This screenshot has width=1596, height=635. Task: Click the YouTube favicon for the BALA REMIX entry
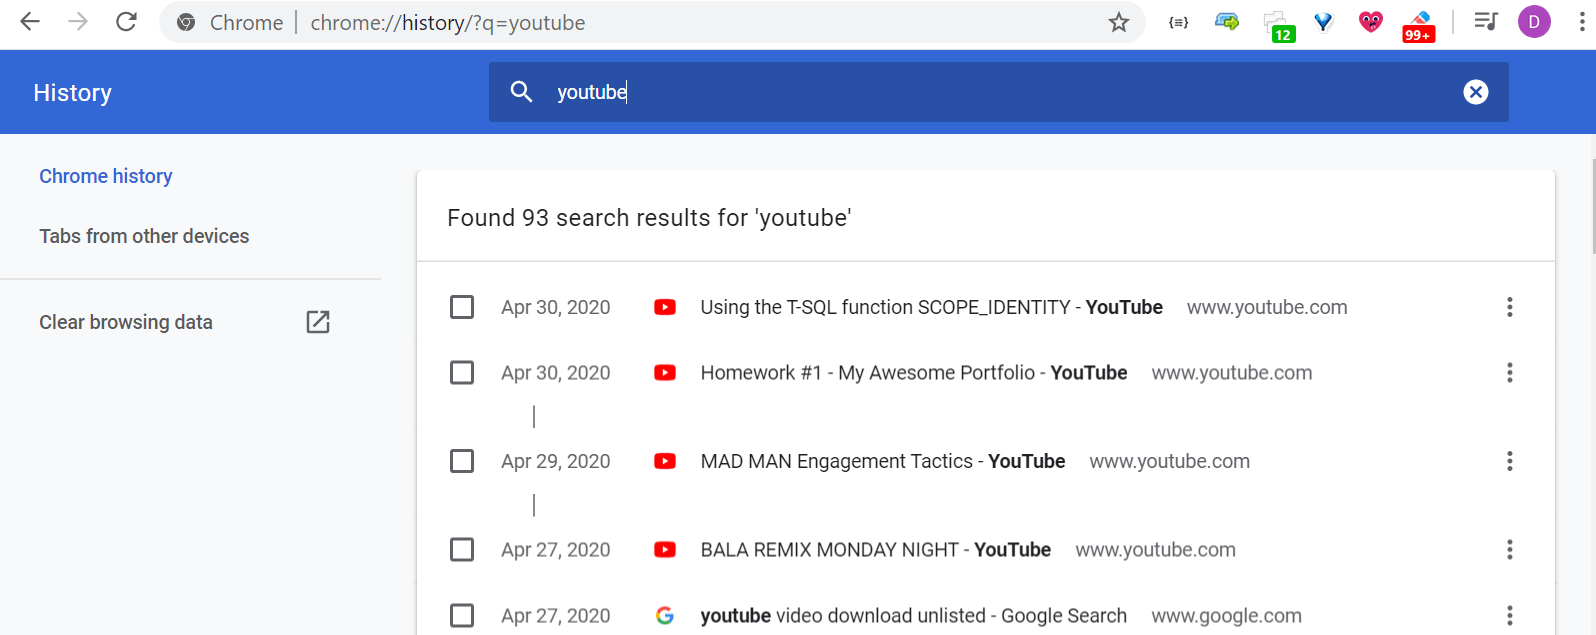[665, 550]
